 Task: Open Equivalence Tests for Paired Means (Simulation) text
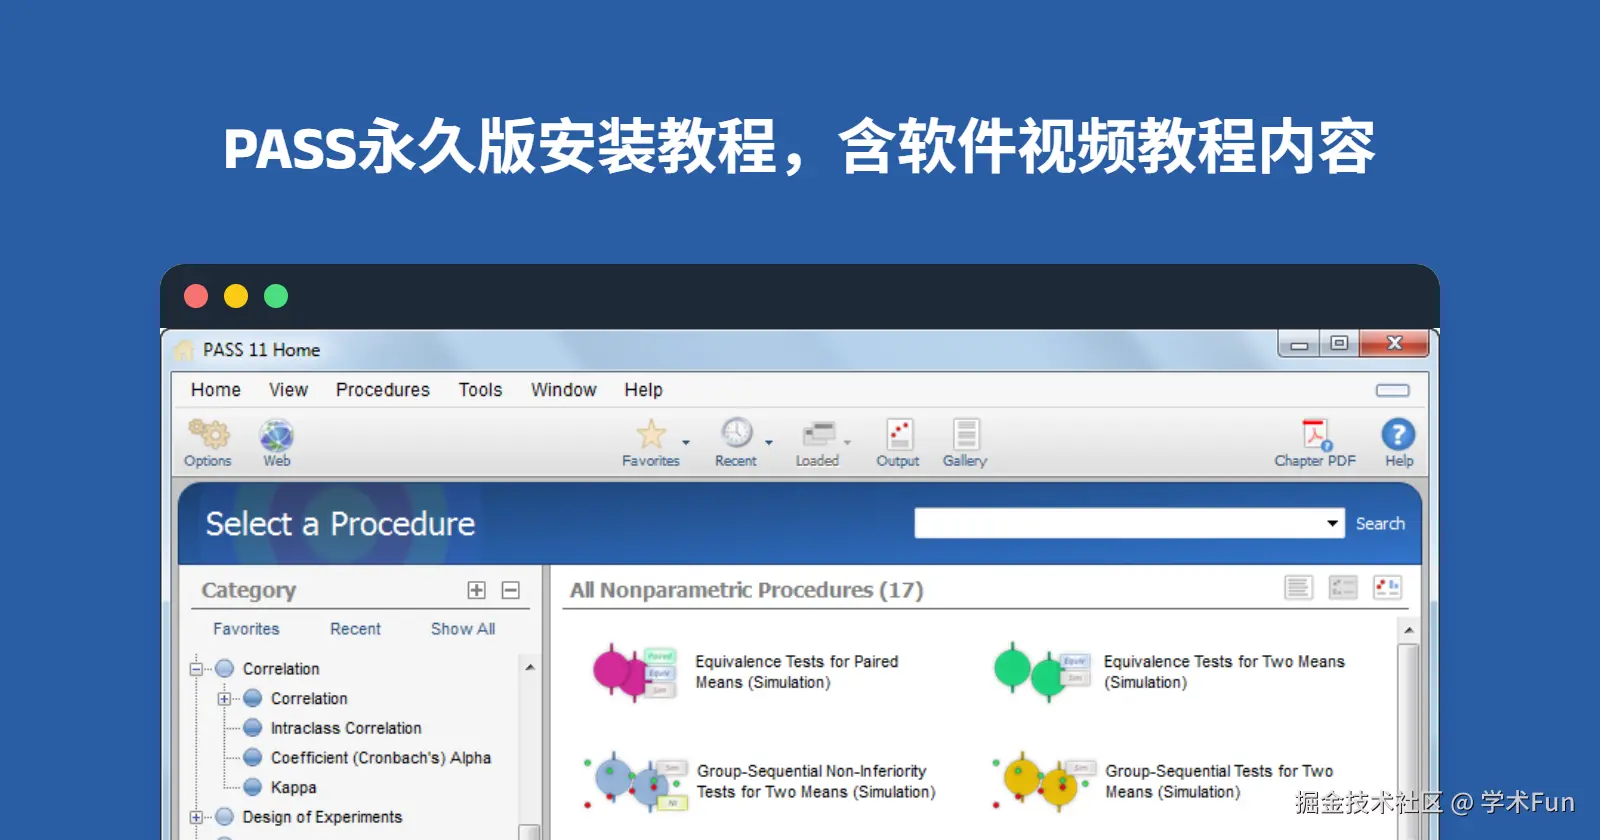[797, 672]
